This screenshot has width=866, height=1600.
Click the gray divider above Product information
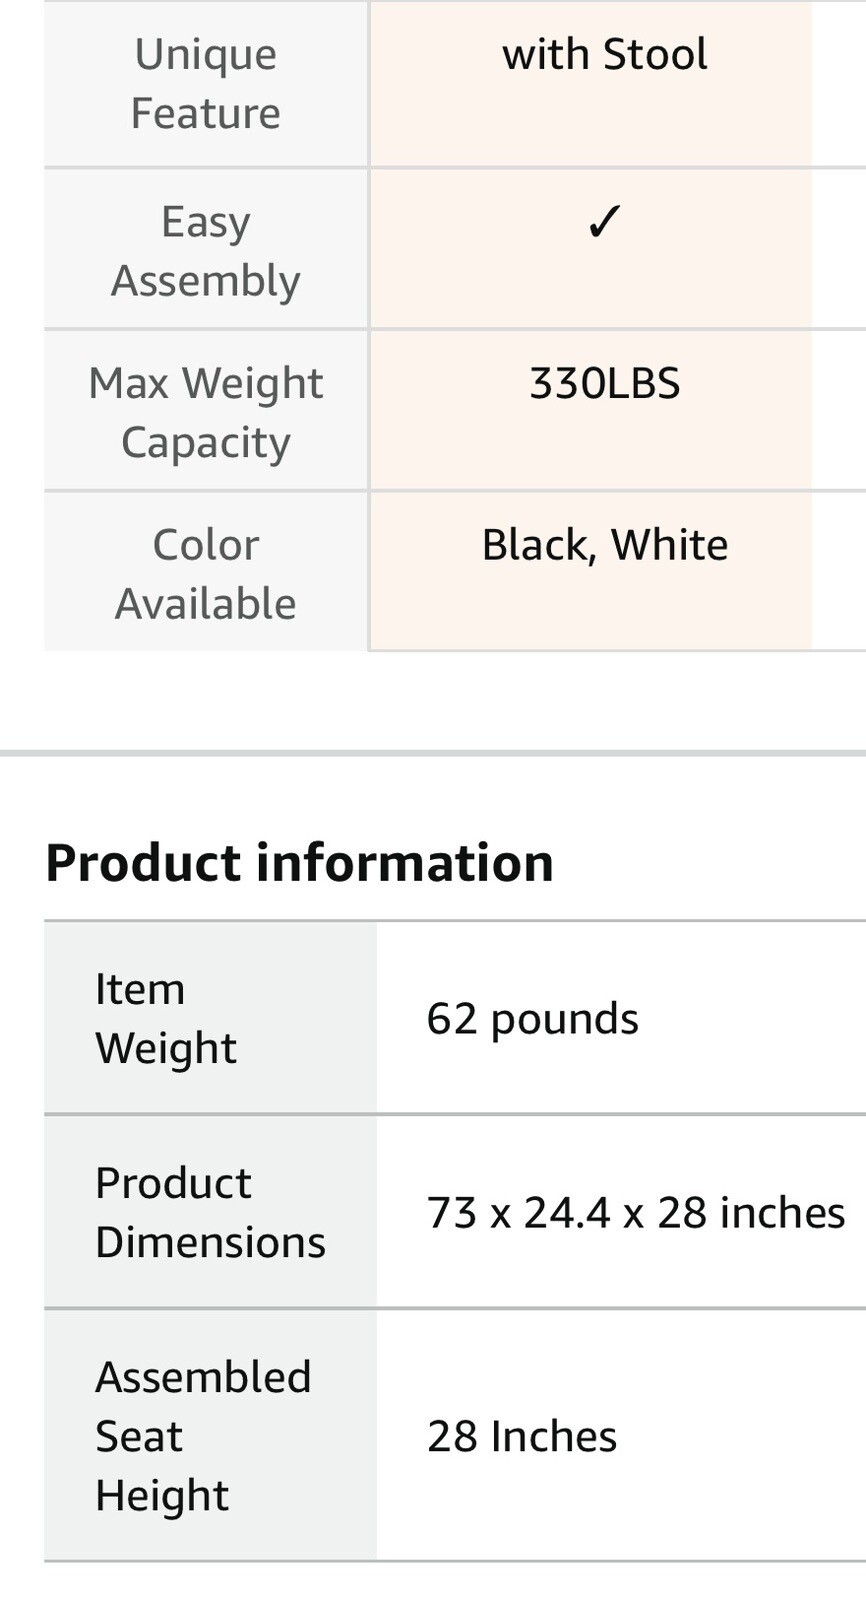(x=433, y=753)
